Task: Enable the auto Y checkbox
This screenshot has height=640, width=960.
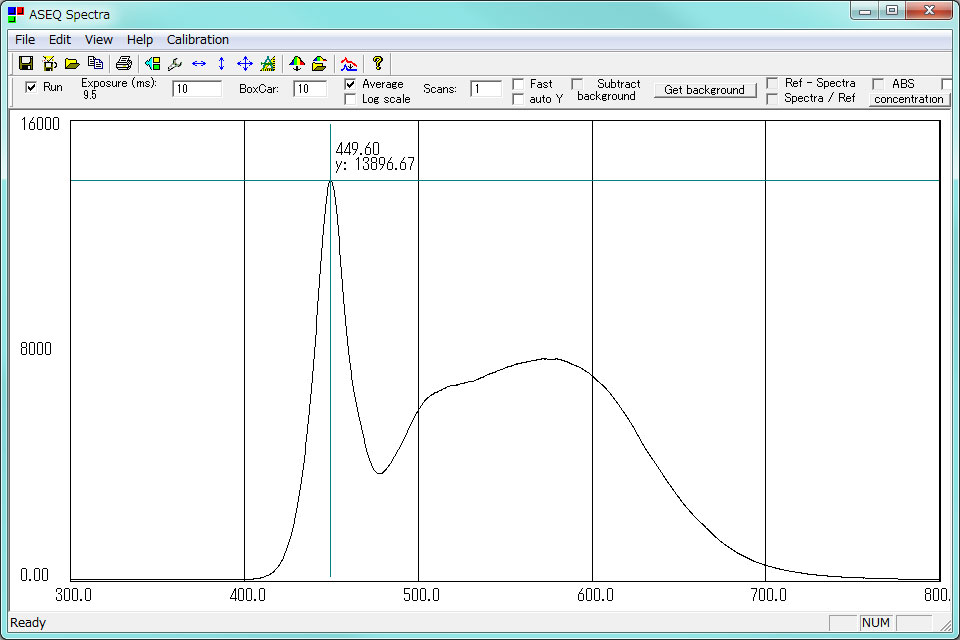Action: pyautogui.click(x=518, y=99)
